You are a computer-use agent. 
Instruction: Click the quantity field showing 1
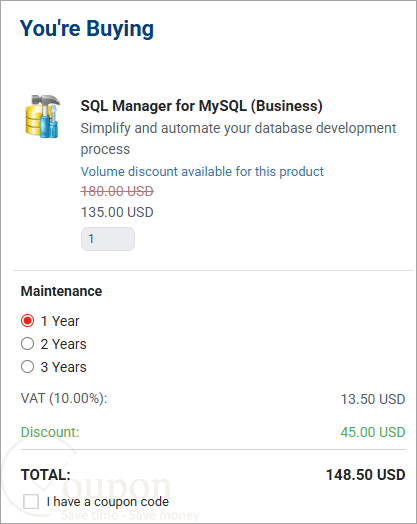pyautogui.click(x=108, y=239)
